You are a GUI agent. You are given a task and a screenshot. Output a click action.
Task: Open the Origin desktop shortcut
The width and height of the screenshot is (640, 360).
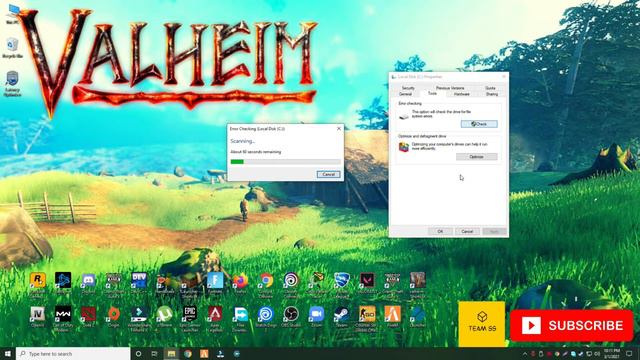coord(113,317)
